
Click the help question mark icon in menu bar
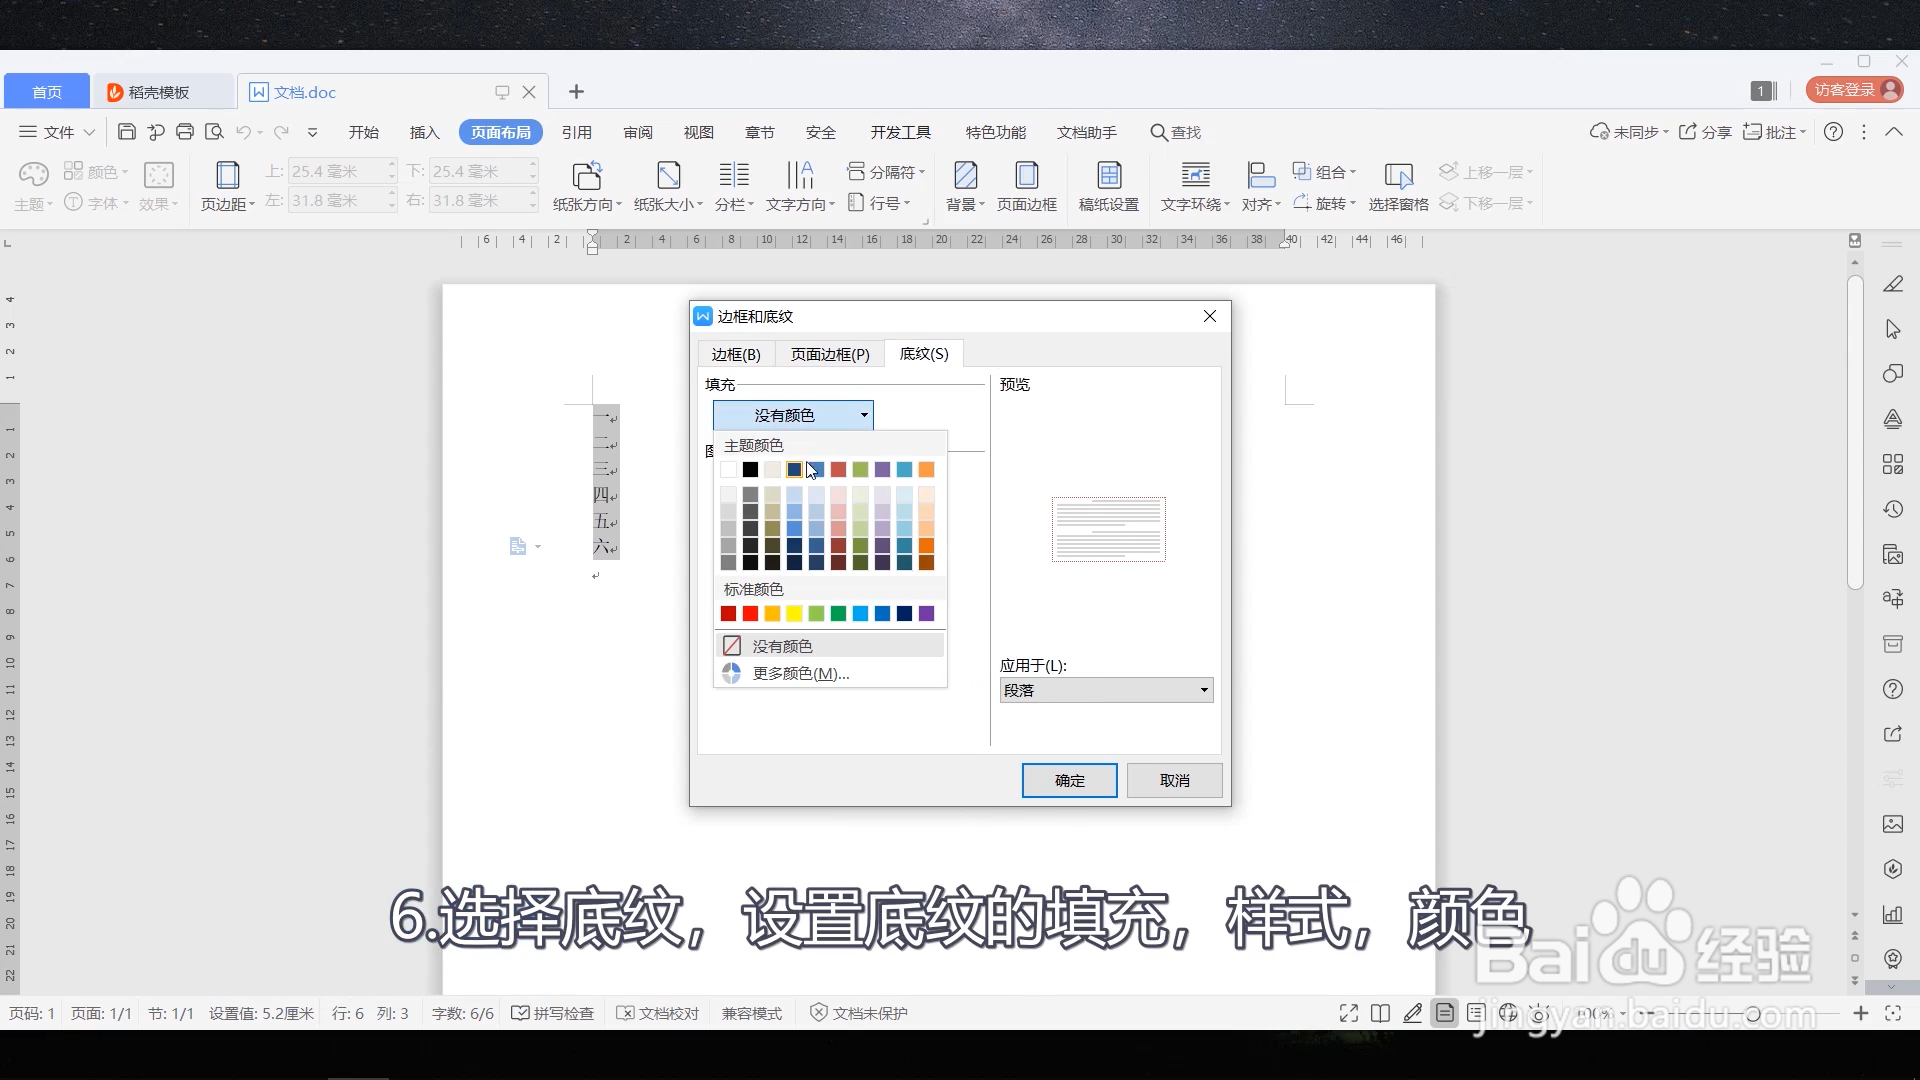click(x=1833, y=132)
